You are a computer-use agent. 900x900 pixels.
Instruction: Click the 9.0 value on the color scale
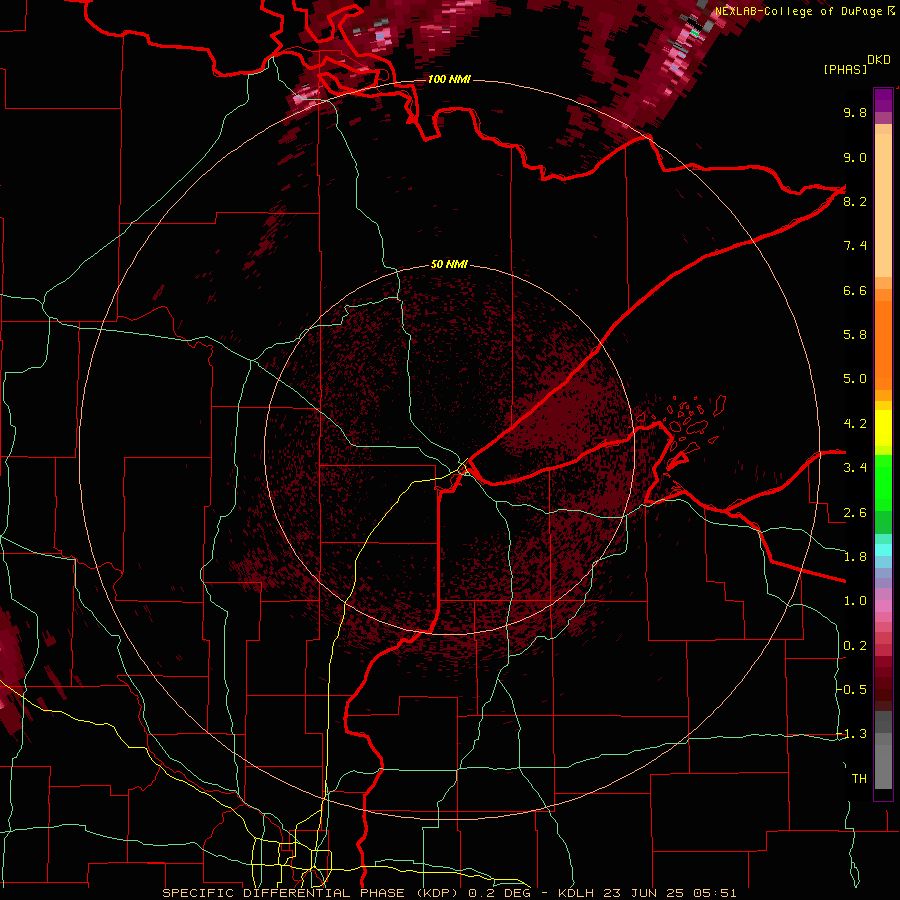[x=855, y=157]
